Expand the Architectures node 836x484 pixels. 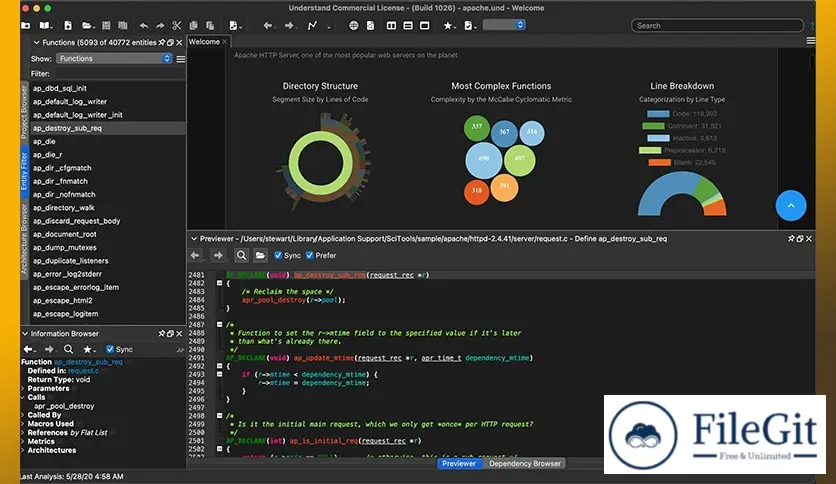[x=23, y=450]
